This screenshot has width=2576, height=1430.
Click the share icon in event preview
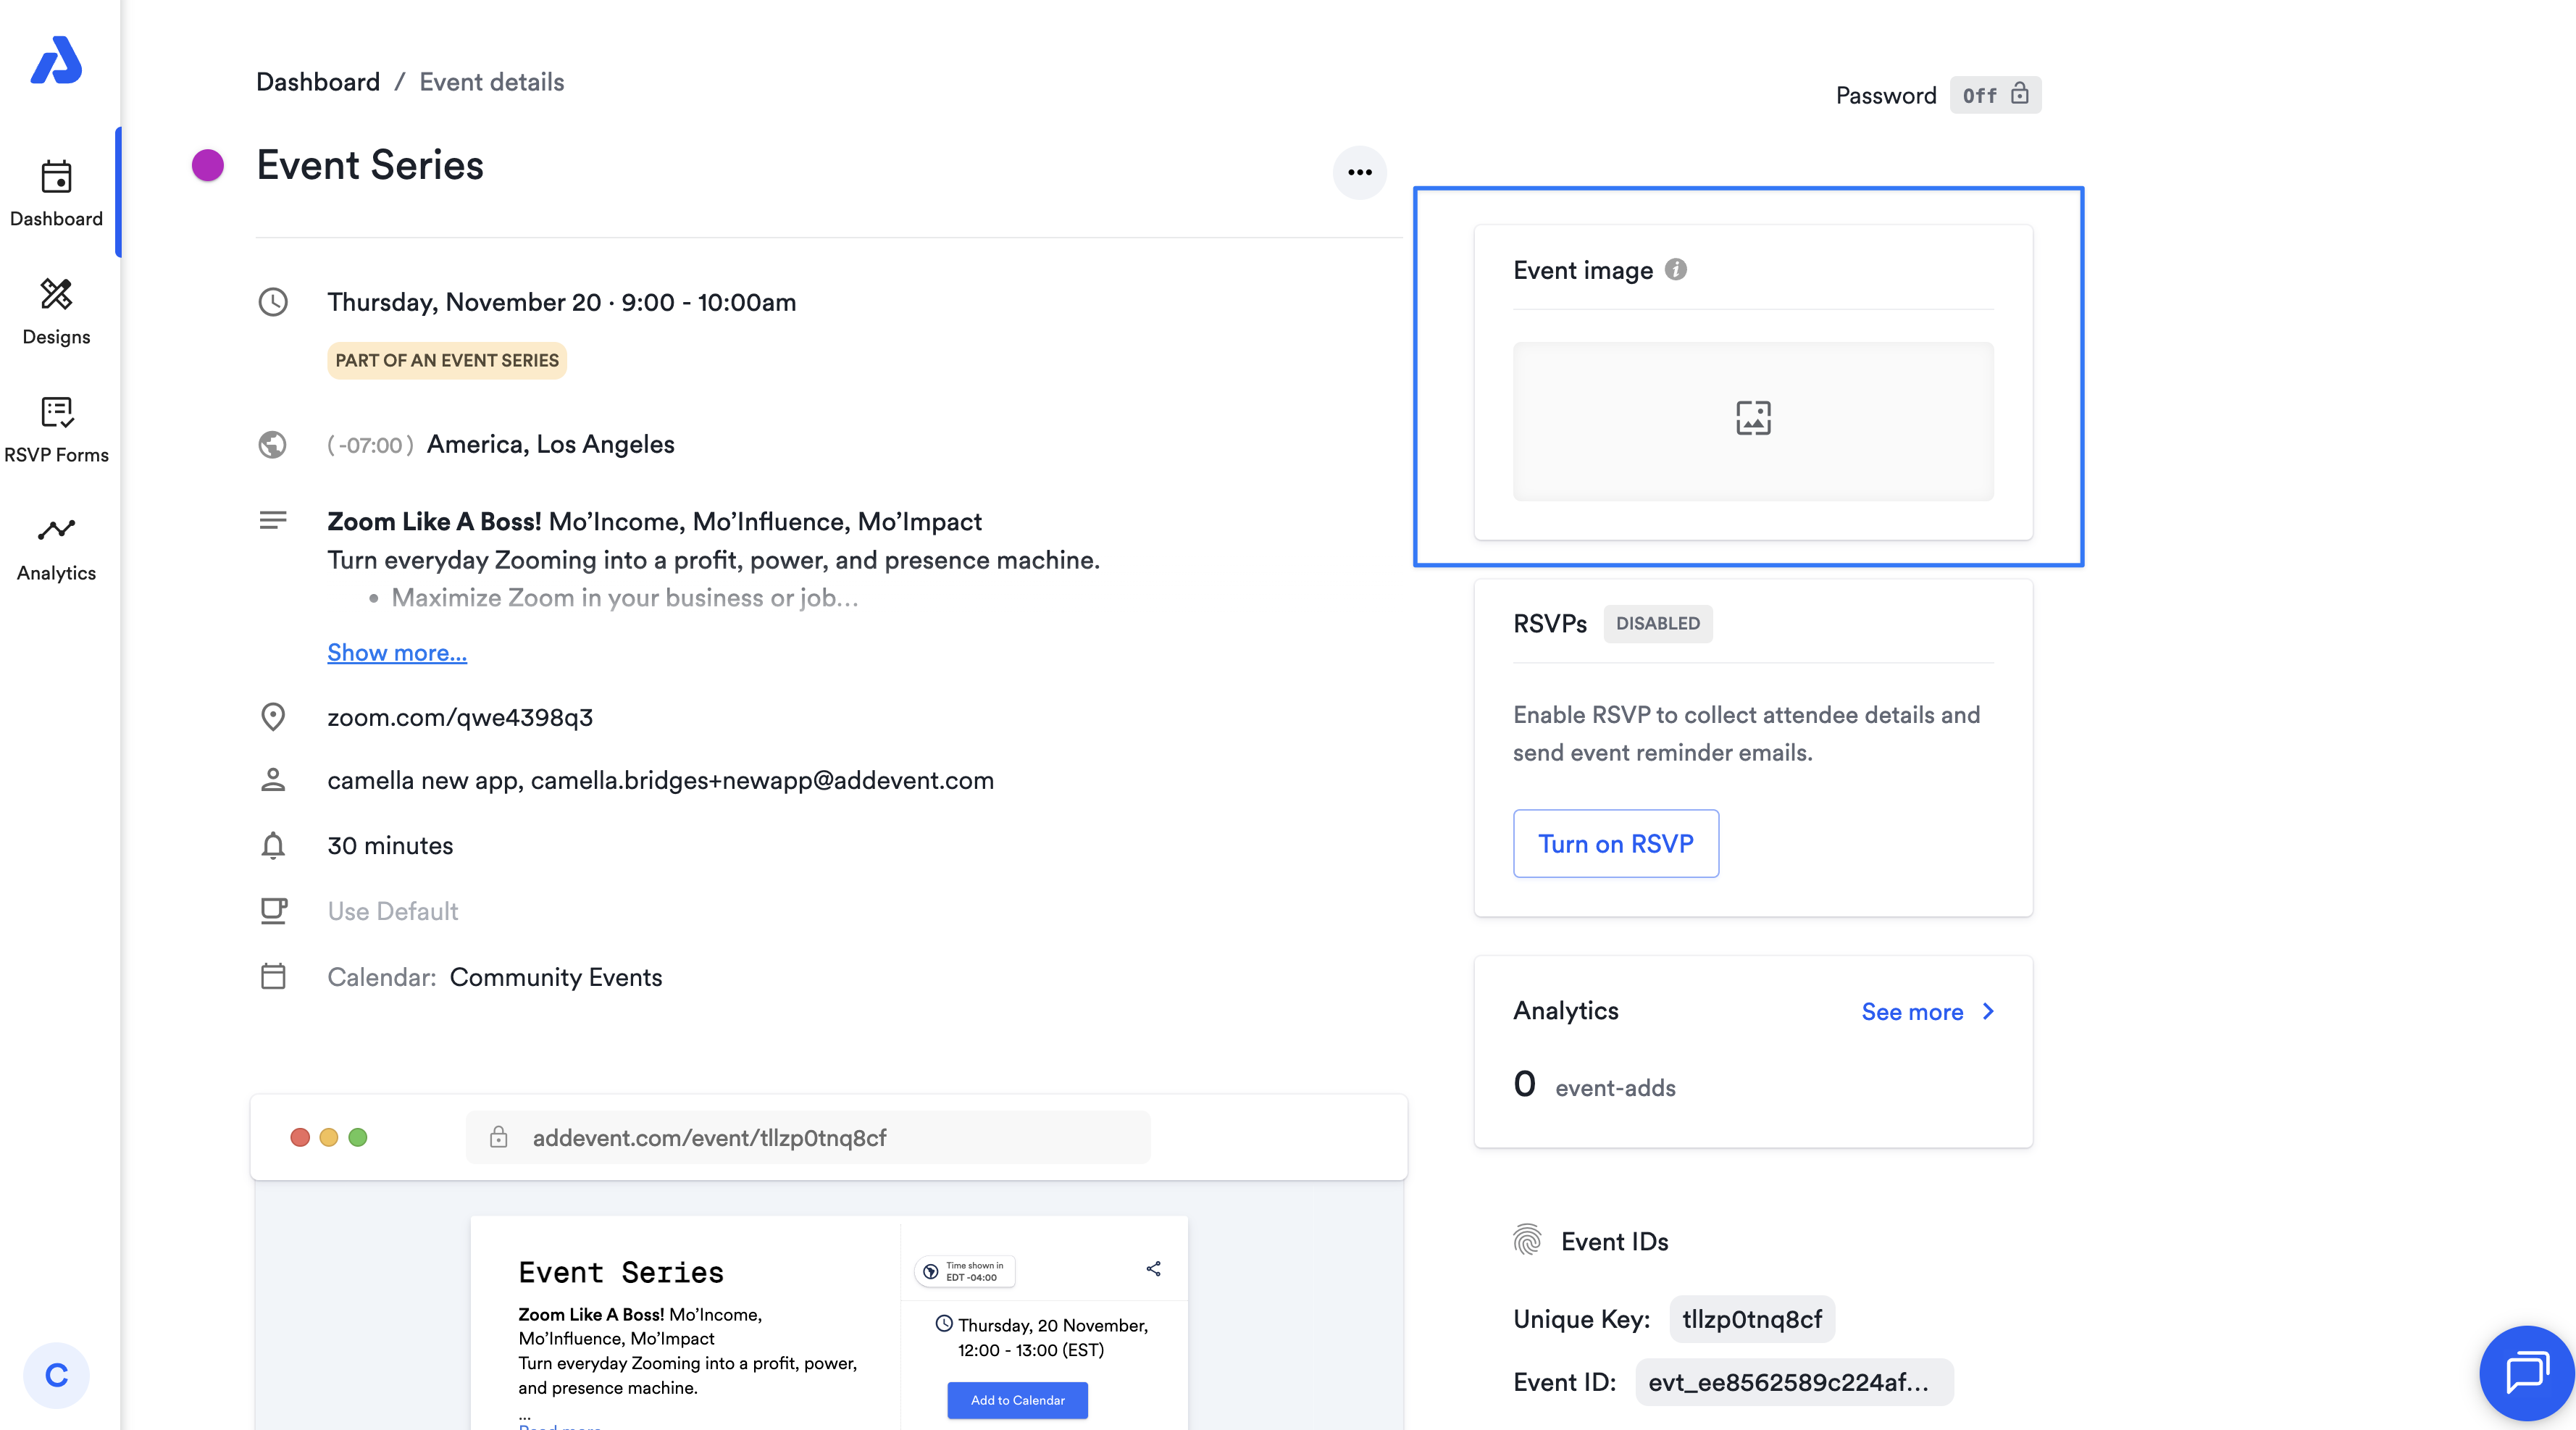pos(1153,1269)
